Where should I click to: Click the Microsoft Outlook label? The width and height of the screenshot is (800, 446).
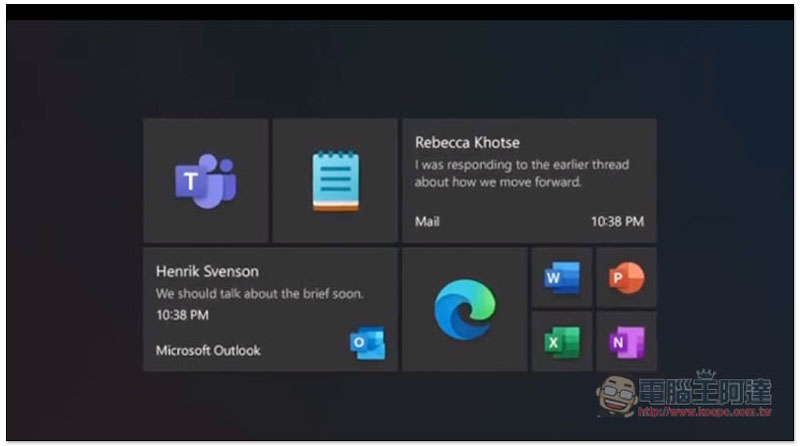(x=208, y=351)
